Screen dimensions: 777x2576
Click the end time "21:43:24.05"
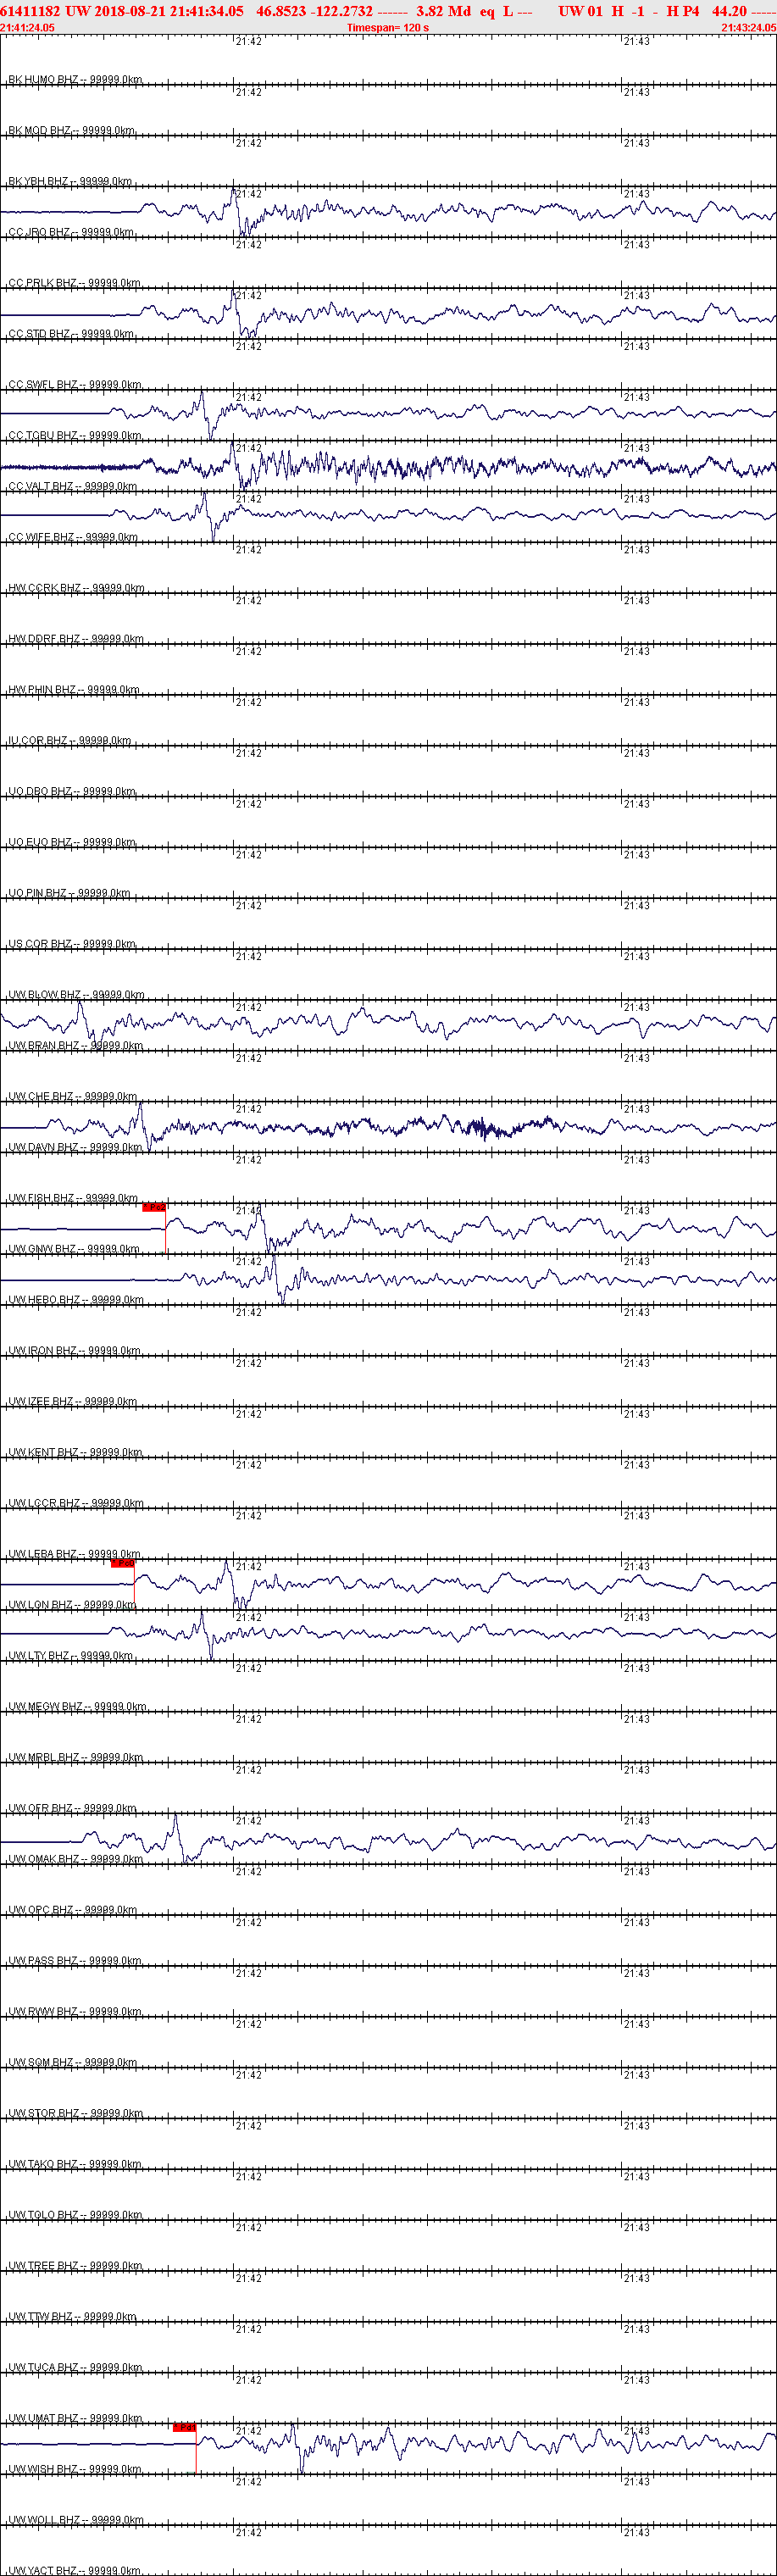748,28
